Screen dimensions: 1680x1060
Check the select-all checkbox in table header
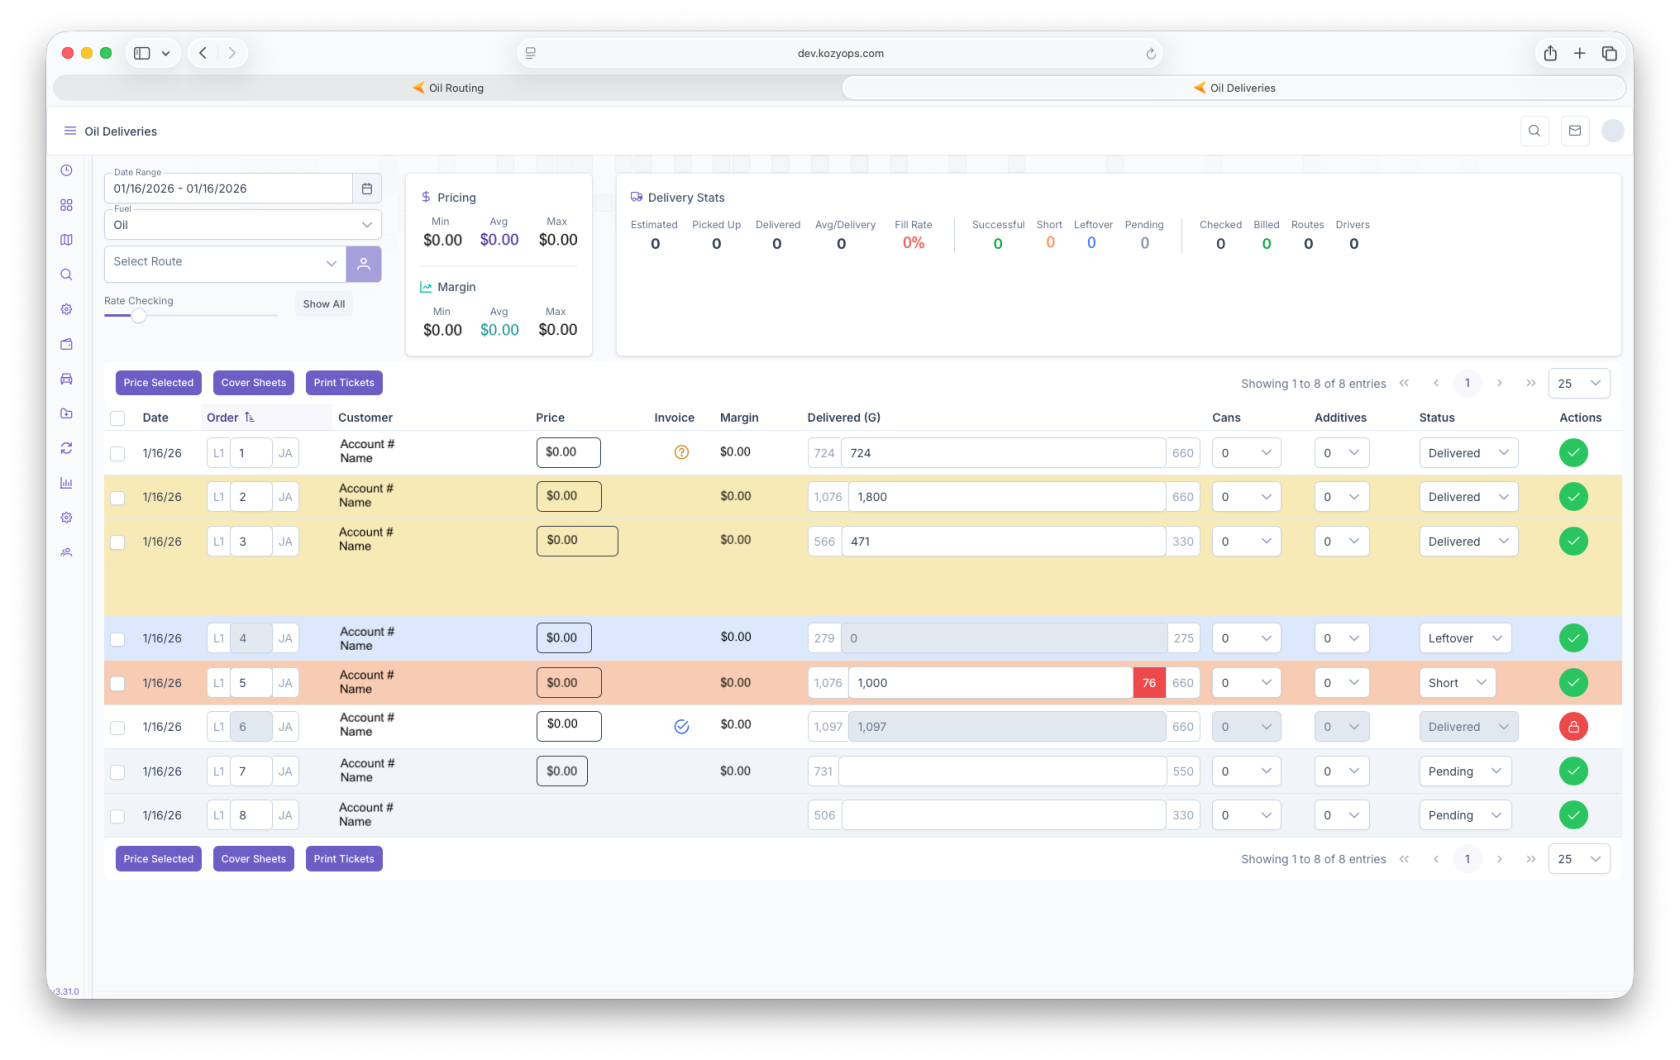point(118,419)
